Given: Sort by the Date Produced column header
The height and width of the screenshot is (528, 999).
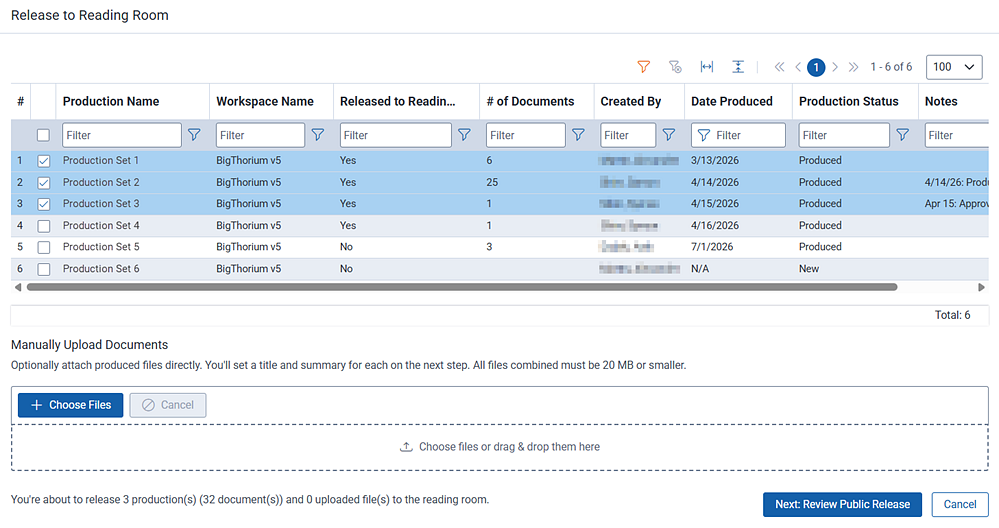Looking at the screenshot, I should (x=731, y=101).
